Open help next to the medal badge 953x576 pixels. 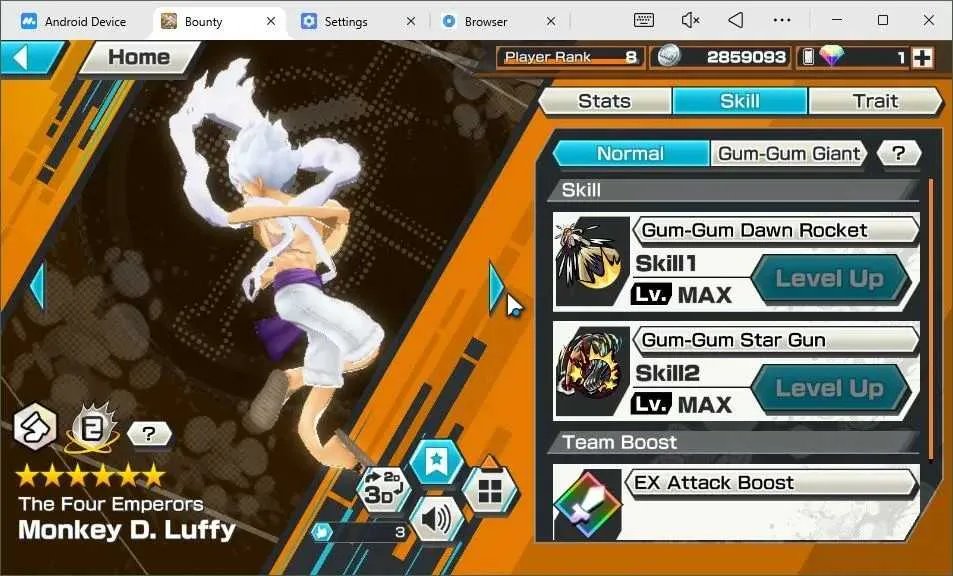[149, 433]
